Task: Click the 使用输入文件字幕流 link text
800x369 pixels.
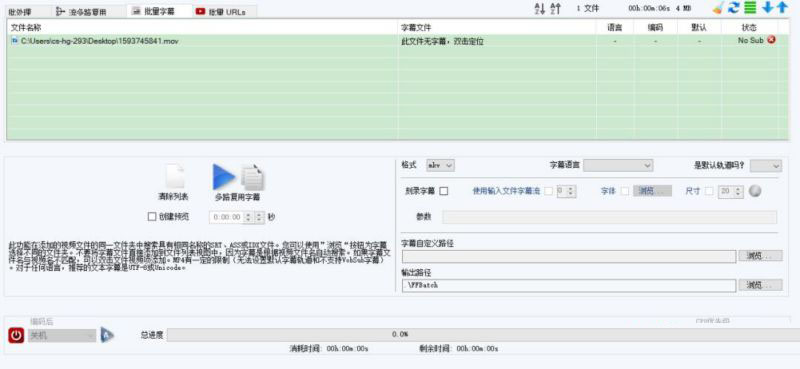Action: click(x=506, y=191)
